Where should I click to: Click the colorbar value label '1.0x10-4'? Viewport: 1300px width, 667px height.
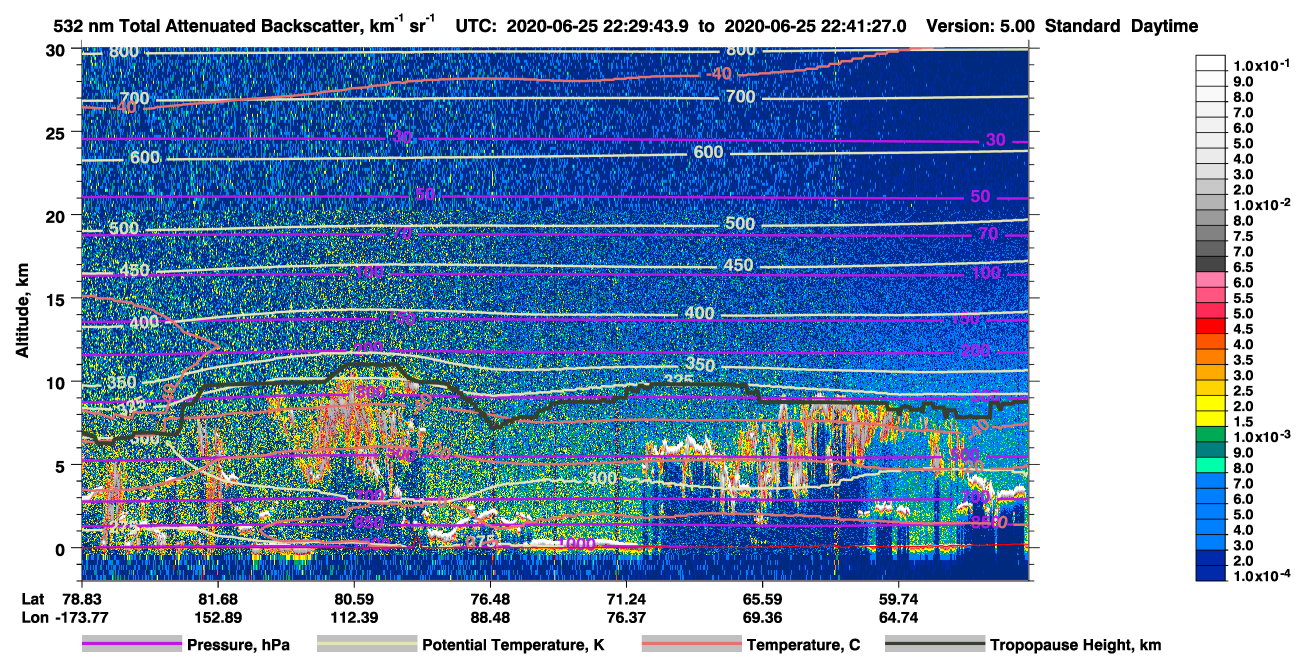[1260, 576]
